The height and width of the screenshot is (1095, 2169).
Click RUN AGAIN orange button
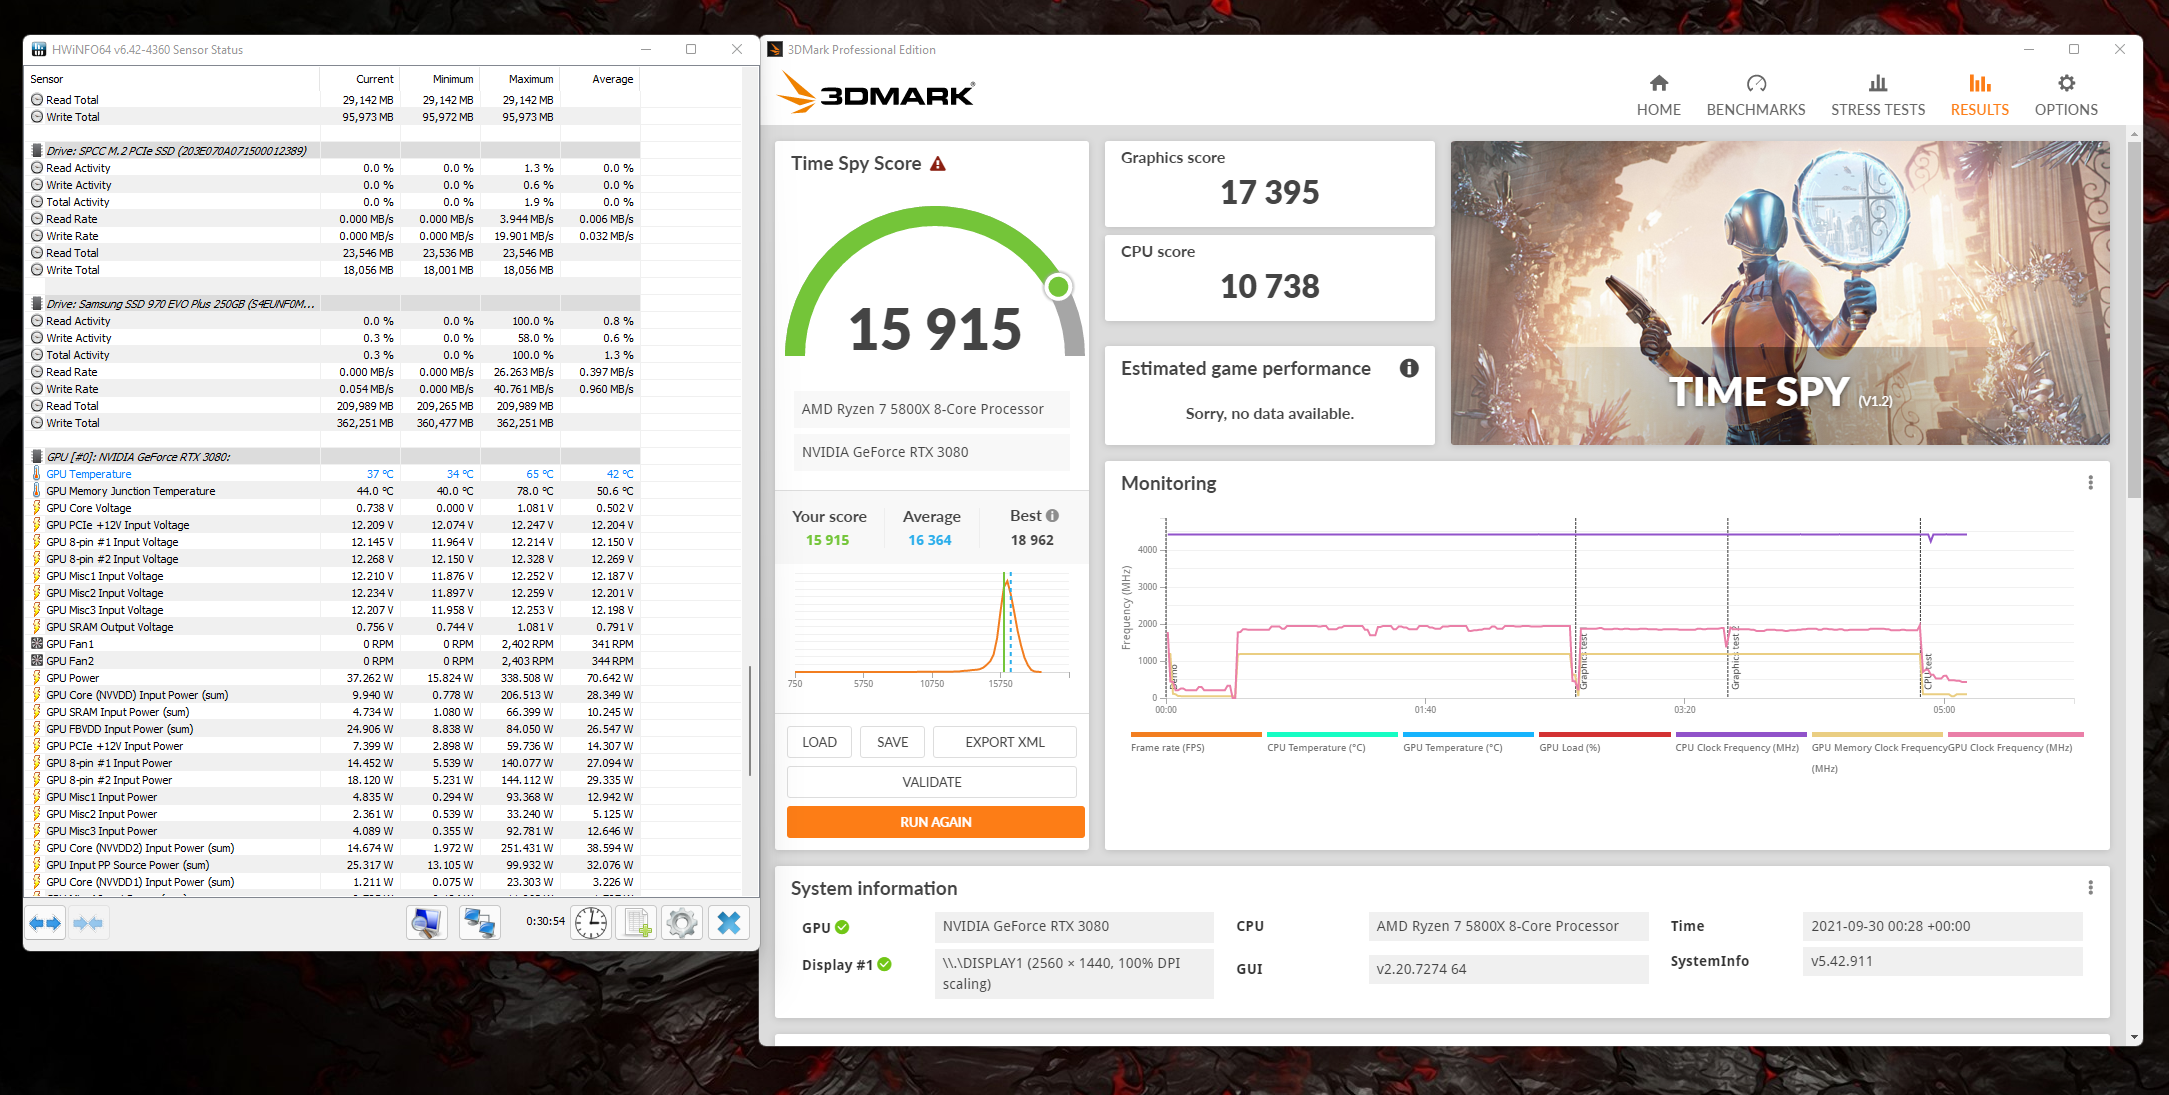pyautogui.click(x=936, y=822)
